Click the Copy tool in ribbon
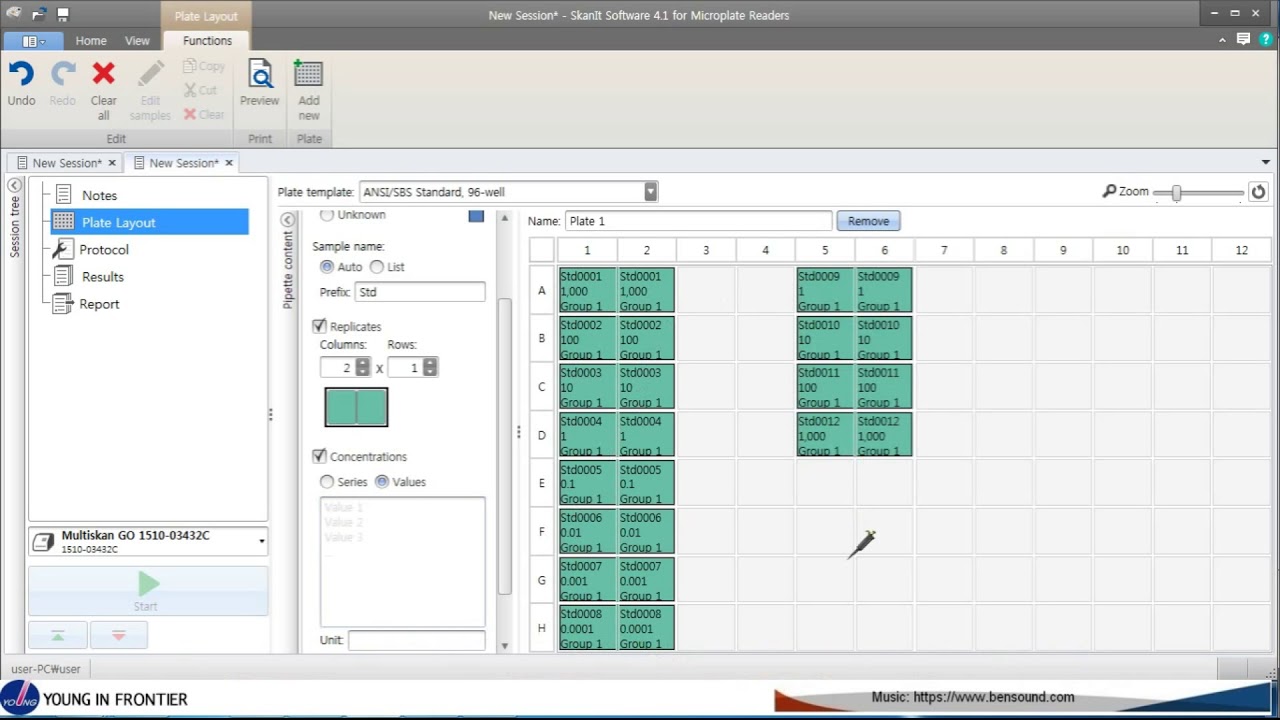Image resolution: width=1280 pixels, height=720 pixels. click(205, 66)
